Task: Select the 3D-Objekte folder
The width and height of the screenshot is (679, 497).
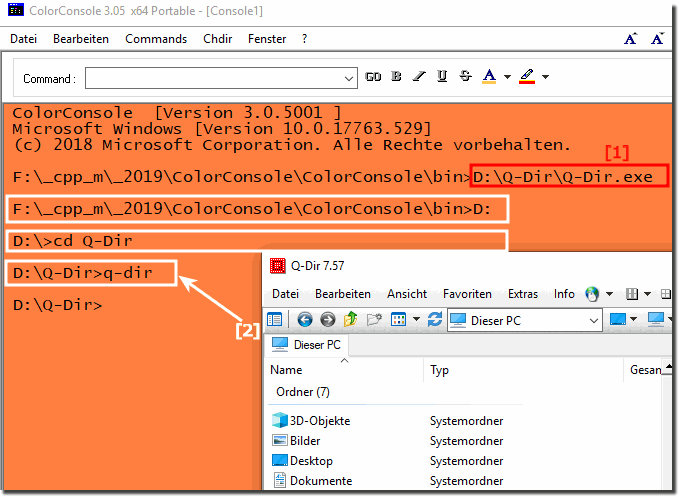Action: 320,421
